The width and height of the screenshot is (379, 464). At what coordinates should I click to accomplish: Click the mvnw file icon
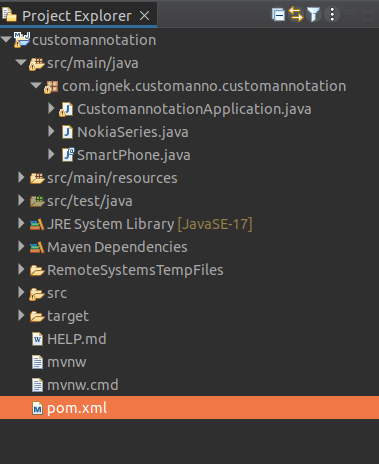pyautogui.click(x=37, y=362)
